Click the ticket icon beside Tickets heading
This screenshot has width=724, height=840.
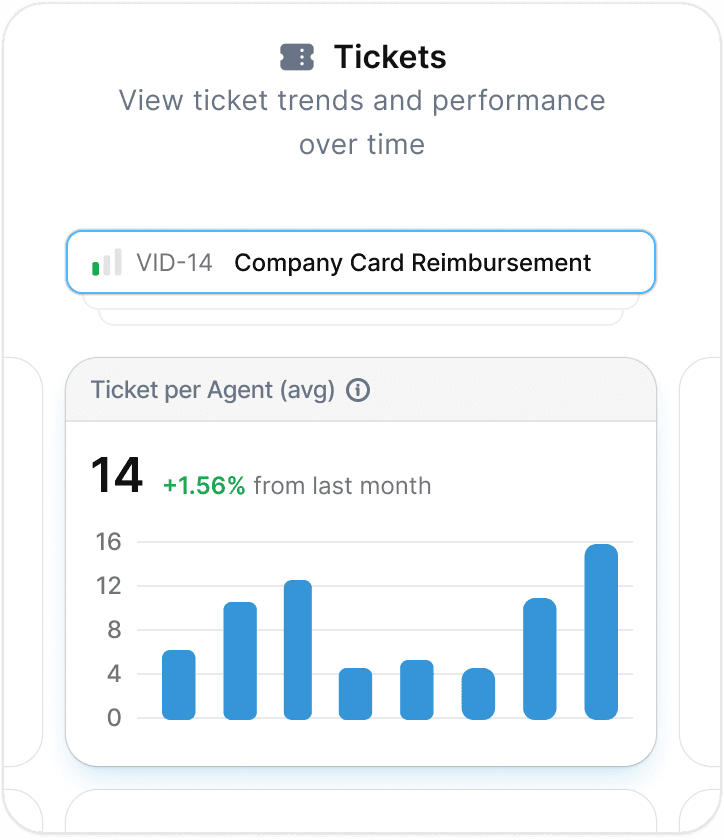pos(297,57)
